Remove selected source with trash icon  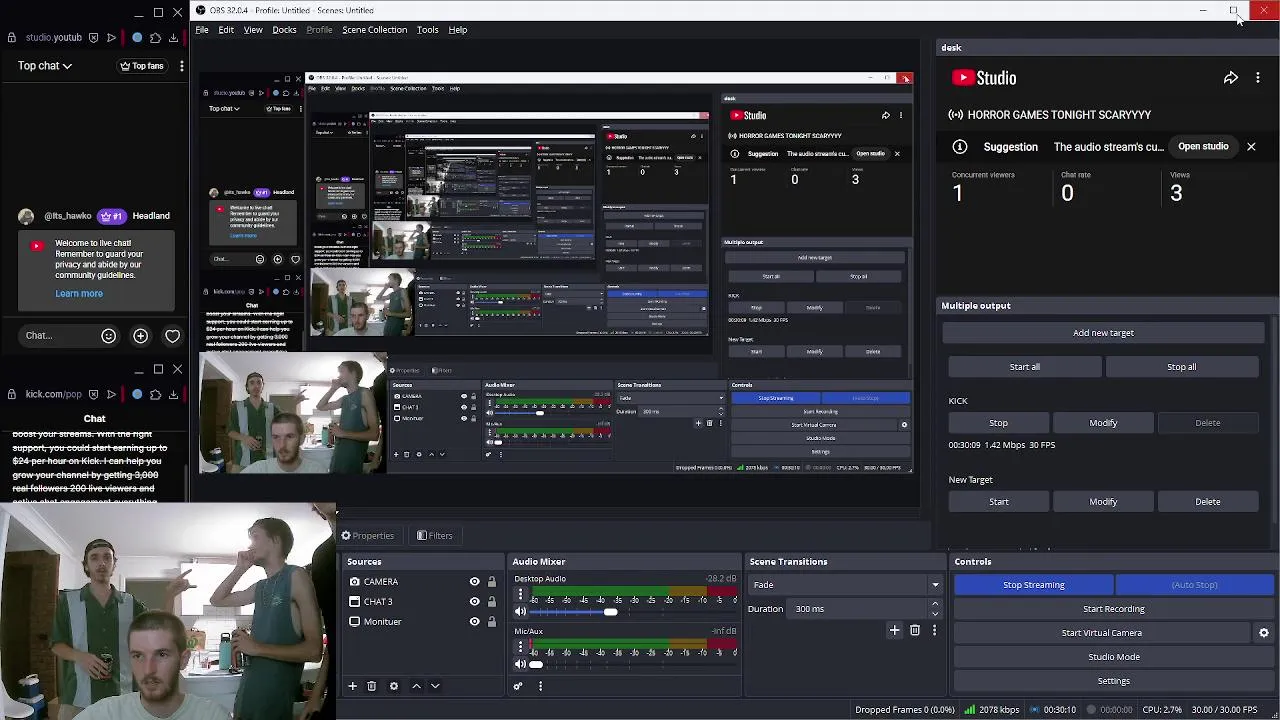(x=372, y=686)
